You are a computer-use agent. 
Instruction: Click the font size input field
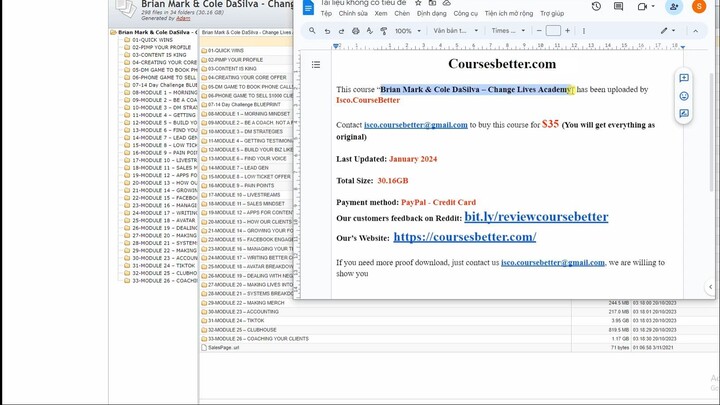pos(553,31)
